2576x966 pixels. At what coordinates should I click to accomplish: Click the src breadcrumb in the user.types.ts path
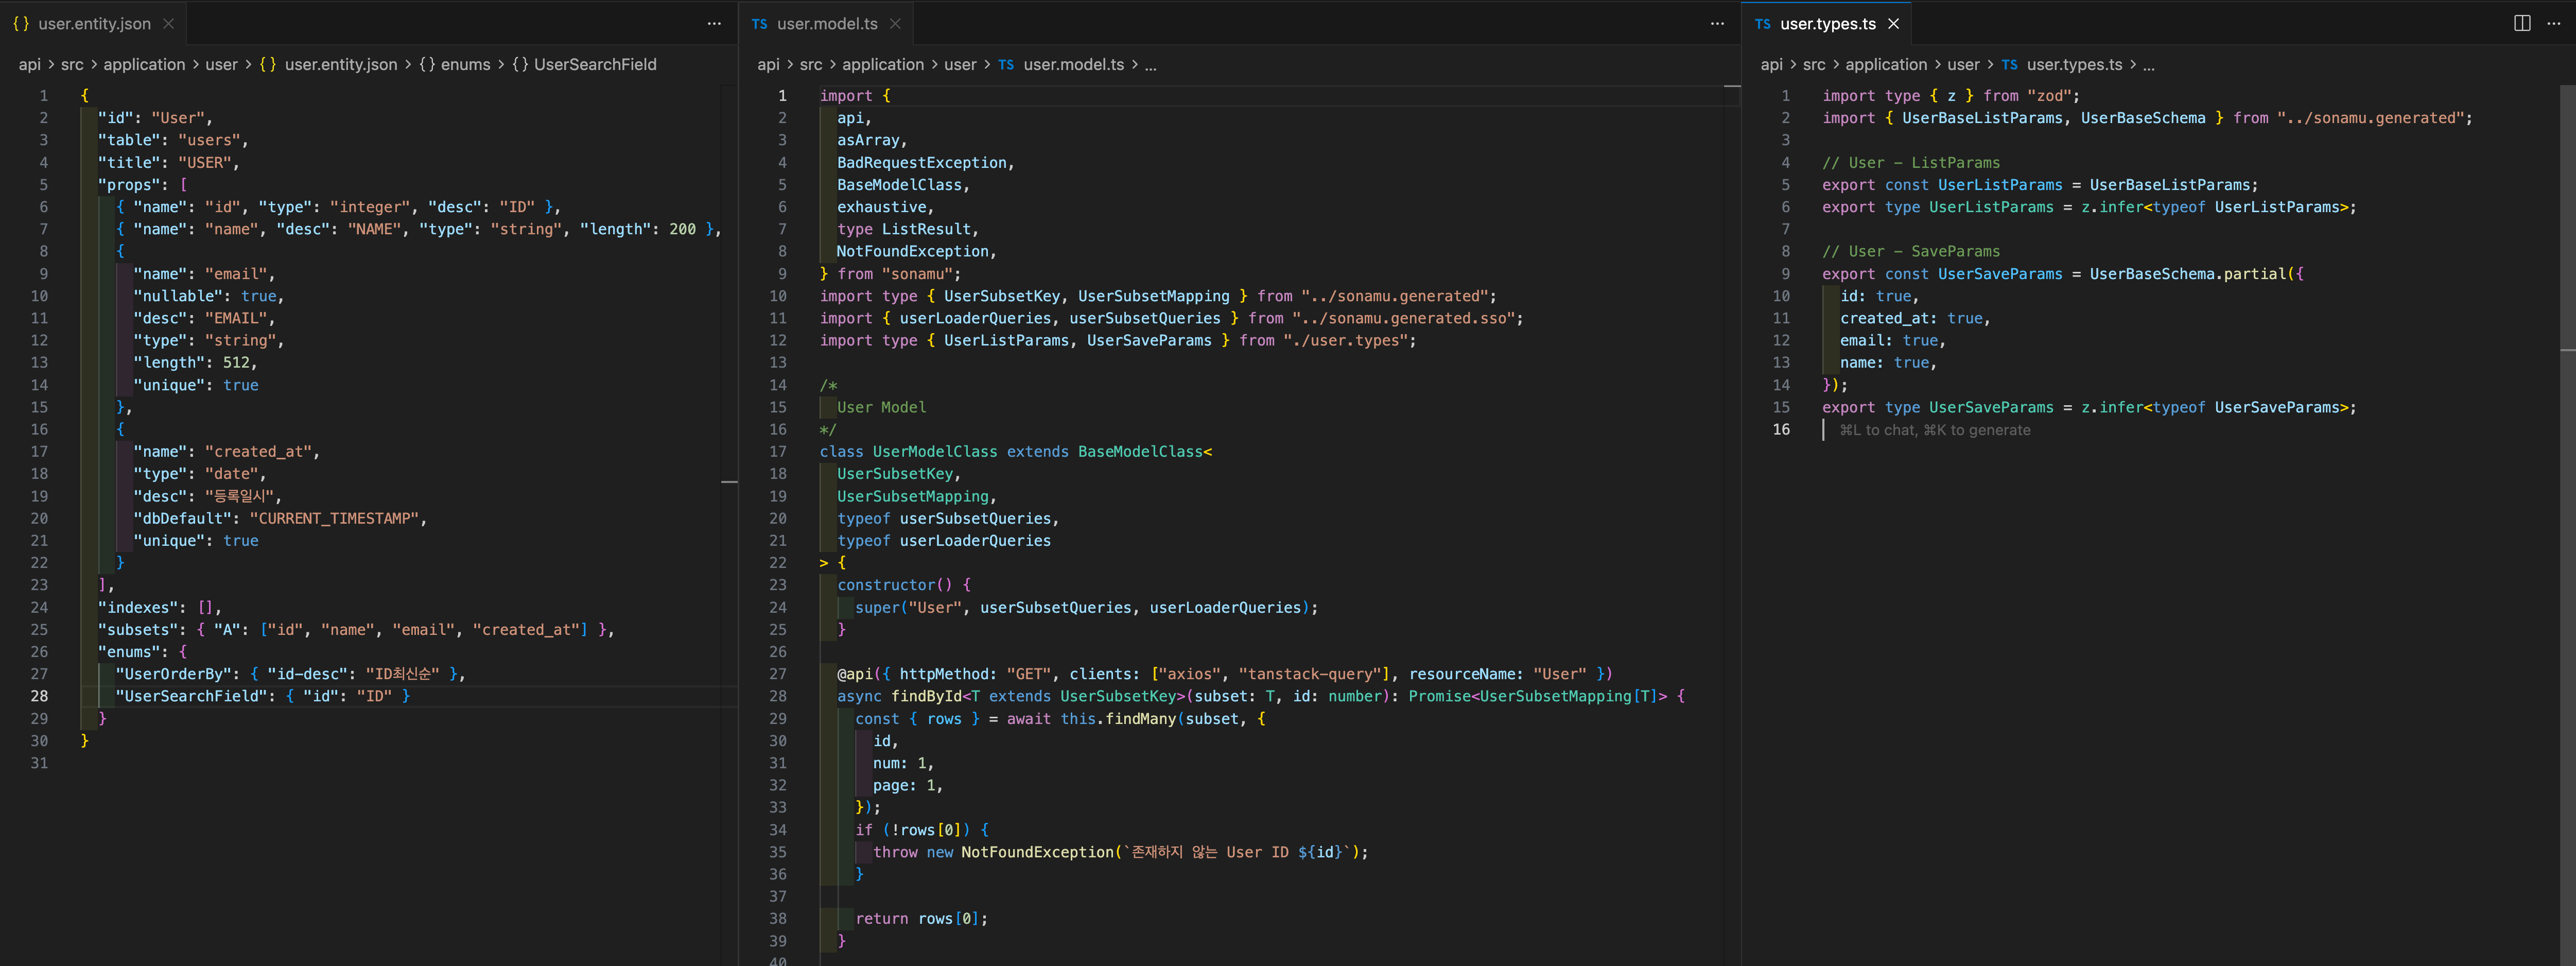click(x=1814, y=64)
